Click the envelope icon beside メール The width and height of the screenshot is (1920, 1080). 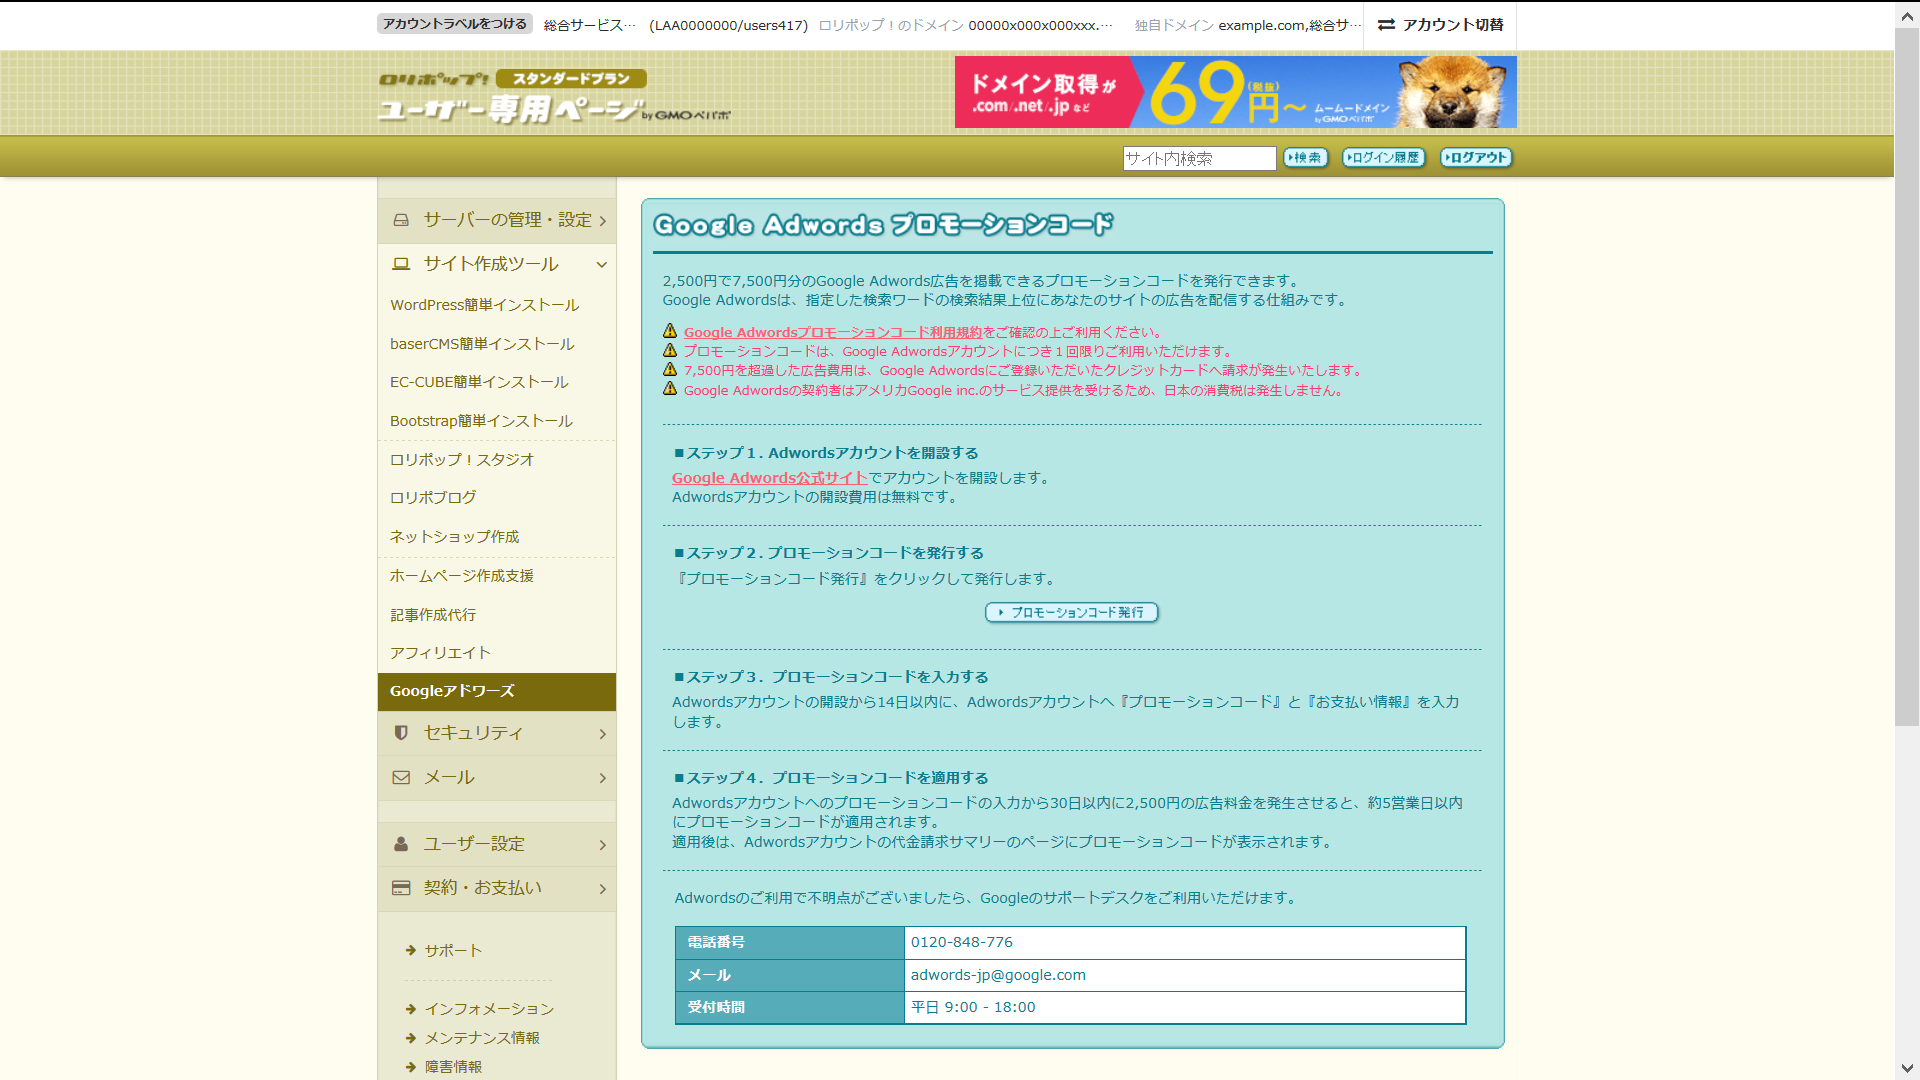tap(401, 777)
